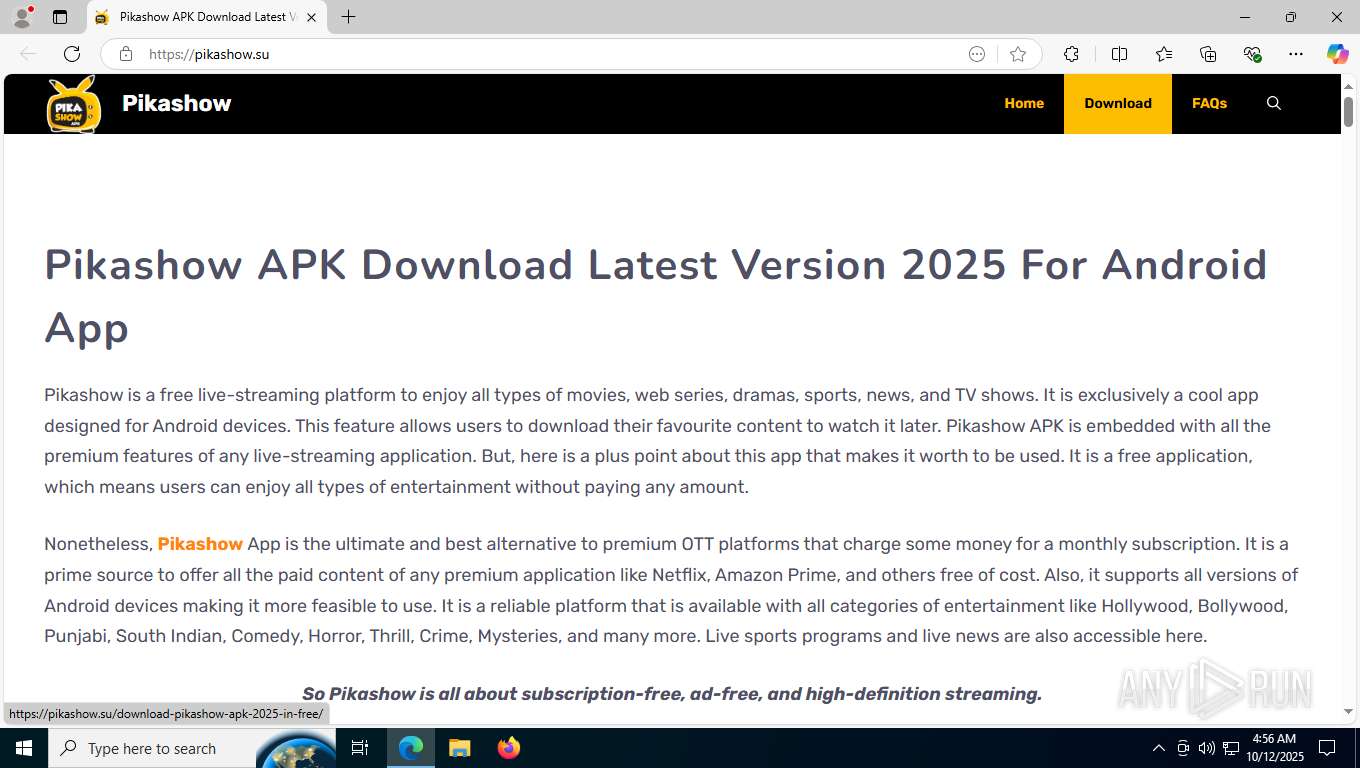Open the network tray icon
Screen dimensions: 1360x768
click(1231, 748)
